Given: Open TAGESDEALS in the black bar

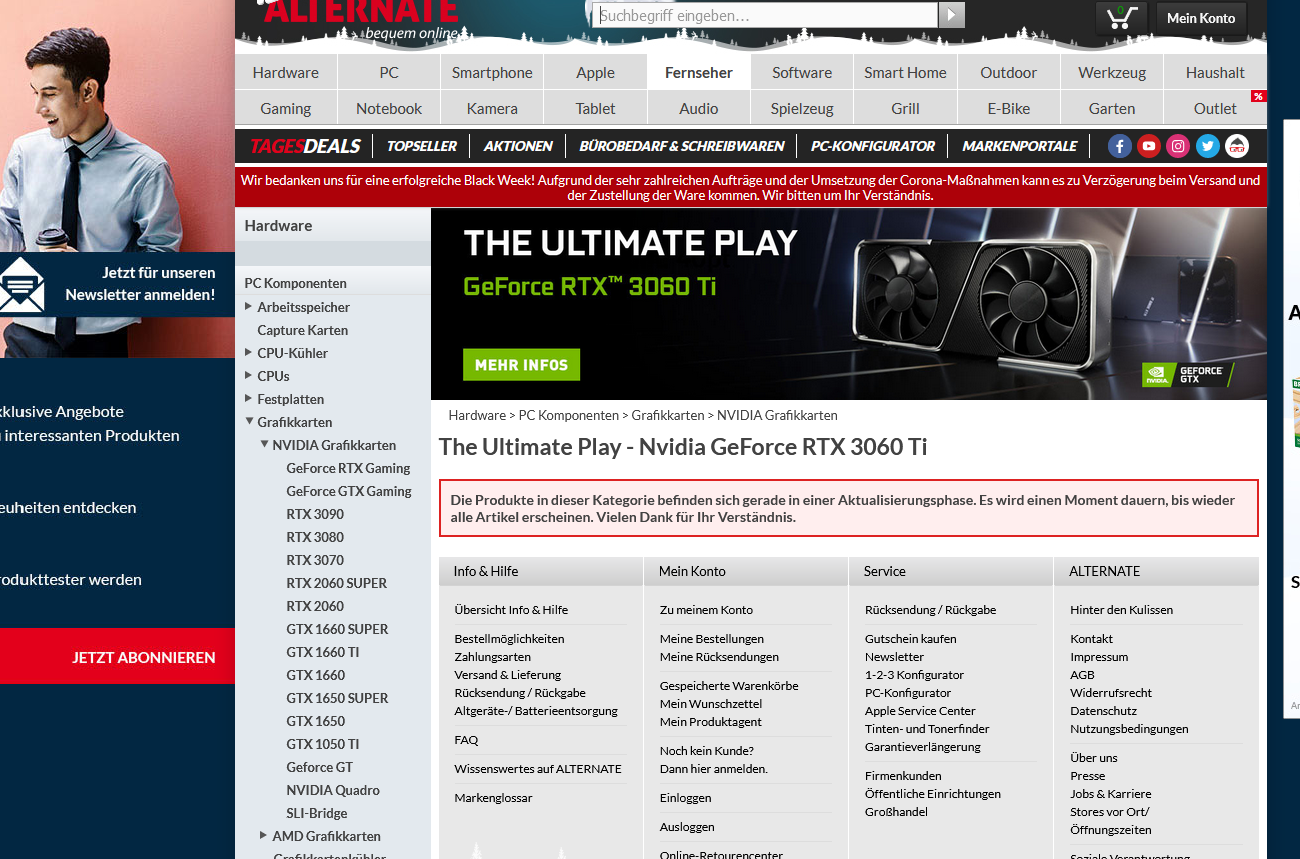Looking at the screenshot, I should point(305,146).
